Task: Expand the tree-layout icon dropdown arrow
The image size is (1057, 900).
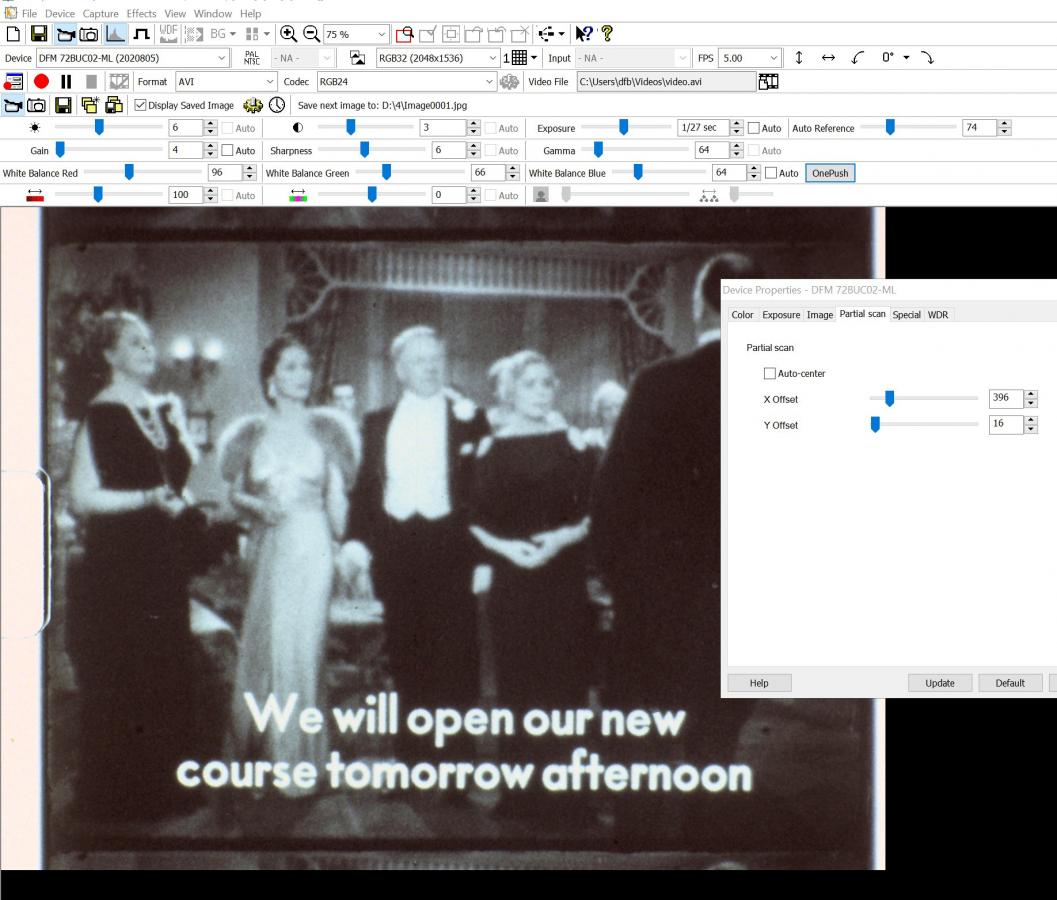Action: [561, 34]
